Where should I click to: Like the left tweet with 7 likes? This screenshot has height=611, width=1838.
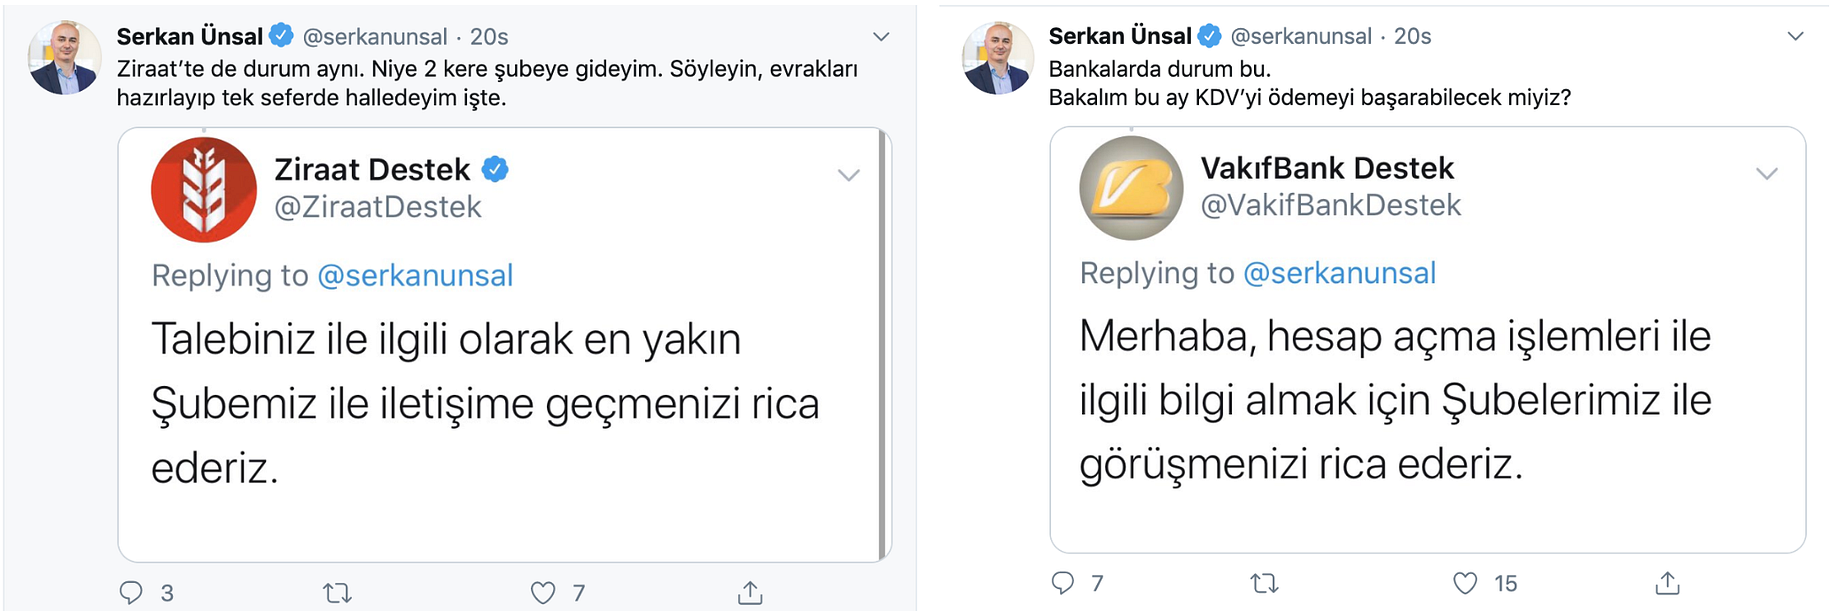[x=543, y=593]
